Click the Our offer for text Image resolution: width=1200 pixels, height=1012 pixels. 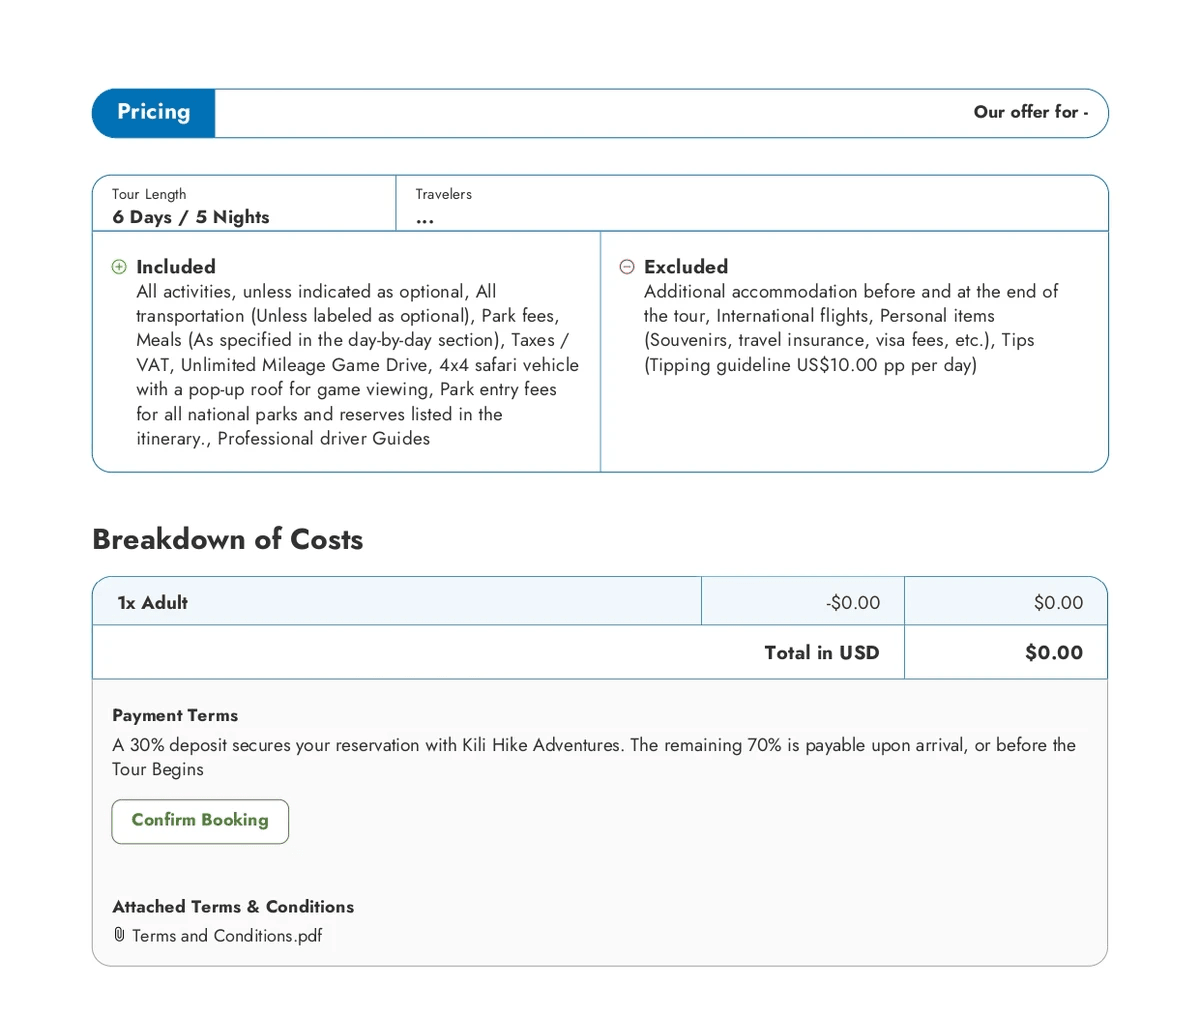[1030, 112]
